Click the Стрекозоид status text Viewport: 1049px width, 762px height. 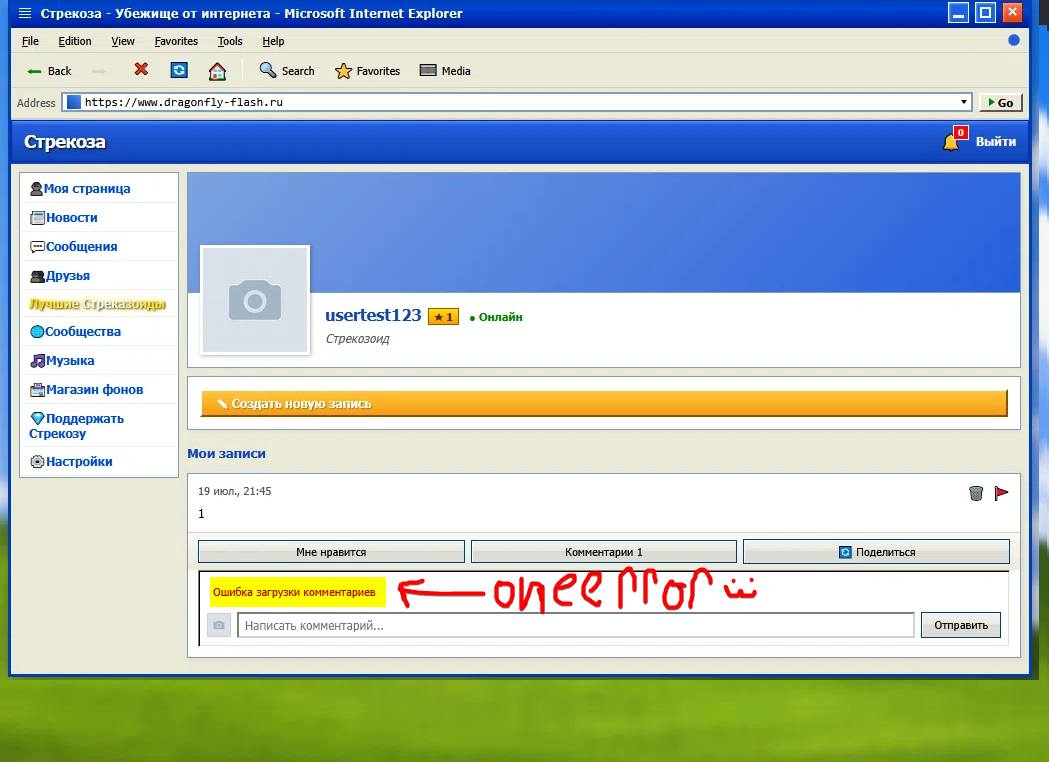pos(357,339)
